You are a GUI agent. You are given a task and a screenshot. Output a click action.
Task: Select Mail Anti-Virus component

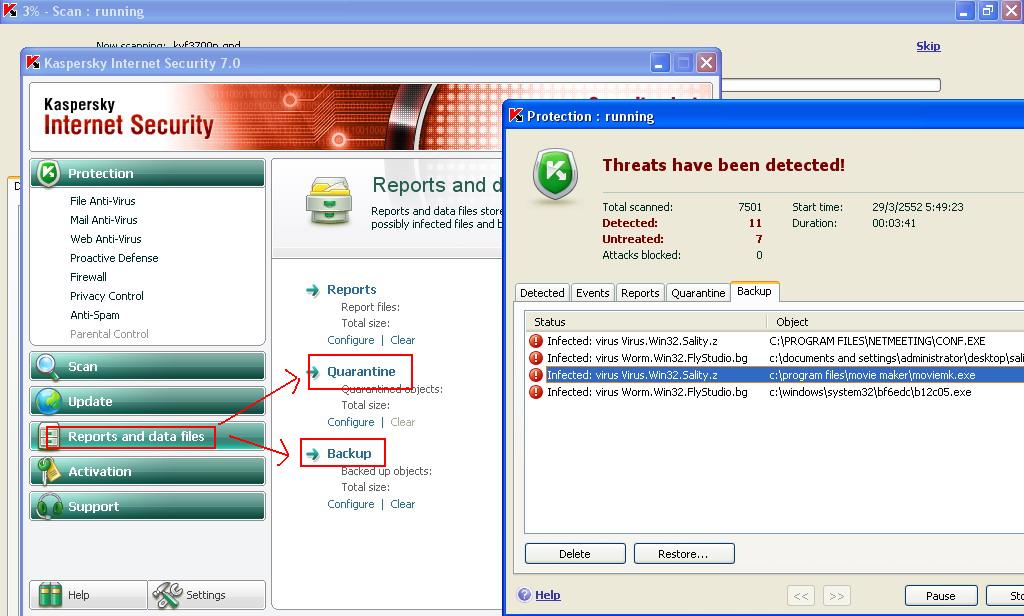click(104, 220)
